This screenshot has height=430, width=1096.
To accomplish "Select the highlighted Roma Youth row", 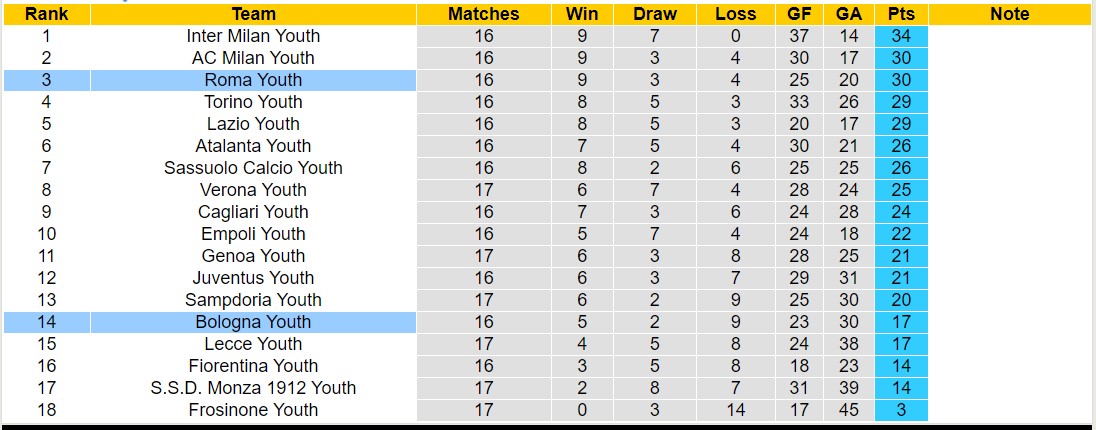I will point(253,80).
